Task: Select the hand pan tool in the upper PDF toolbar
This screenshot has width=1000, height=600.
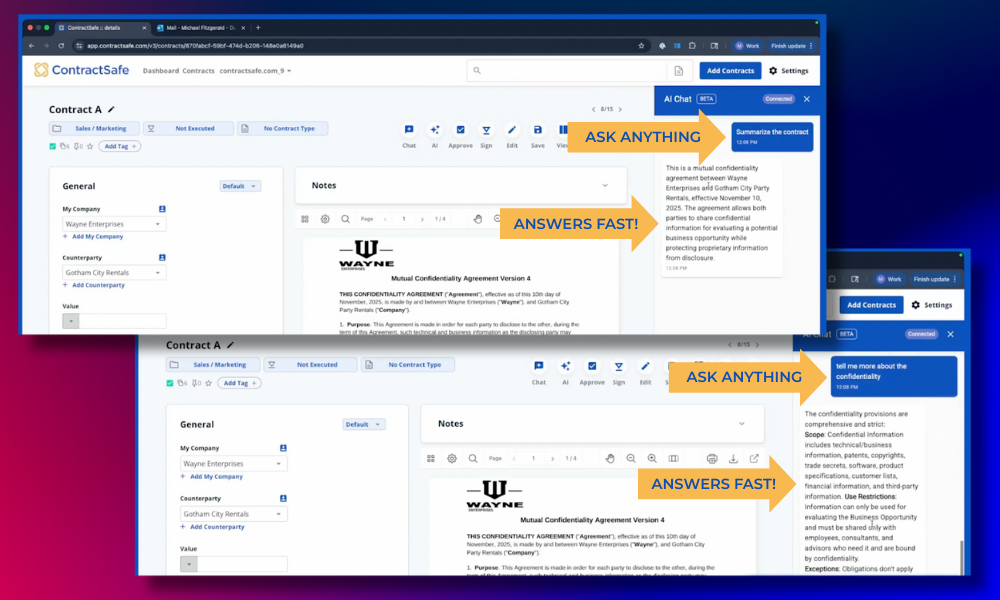Action: tap(478, 219)
